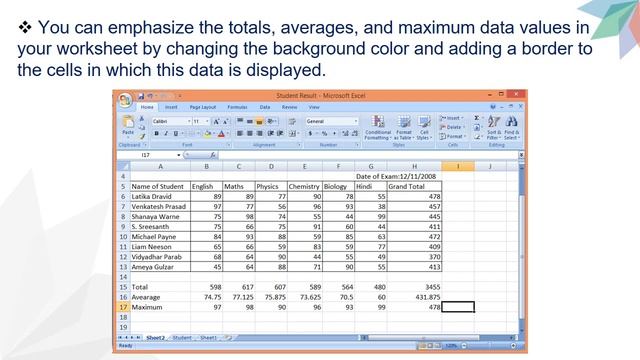Click the Cut scissors icon
640x360 pixels.
142,118
